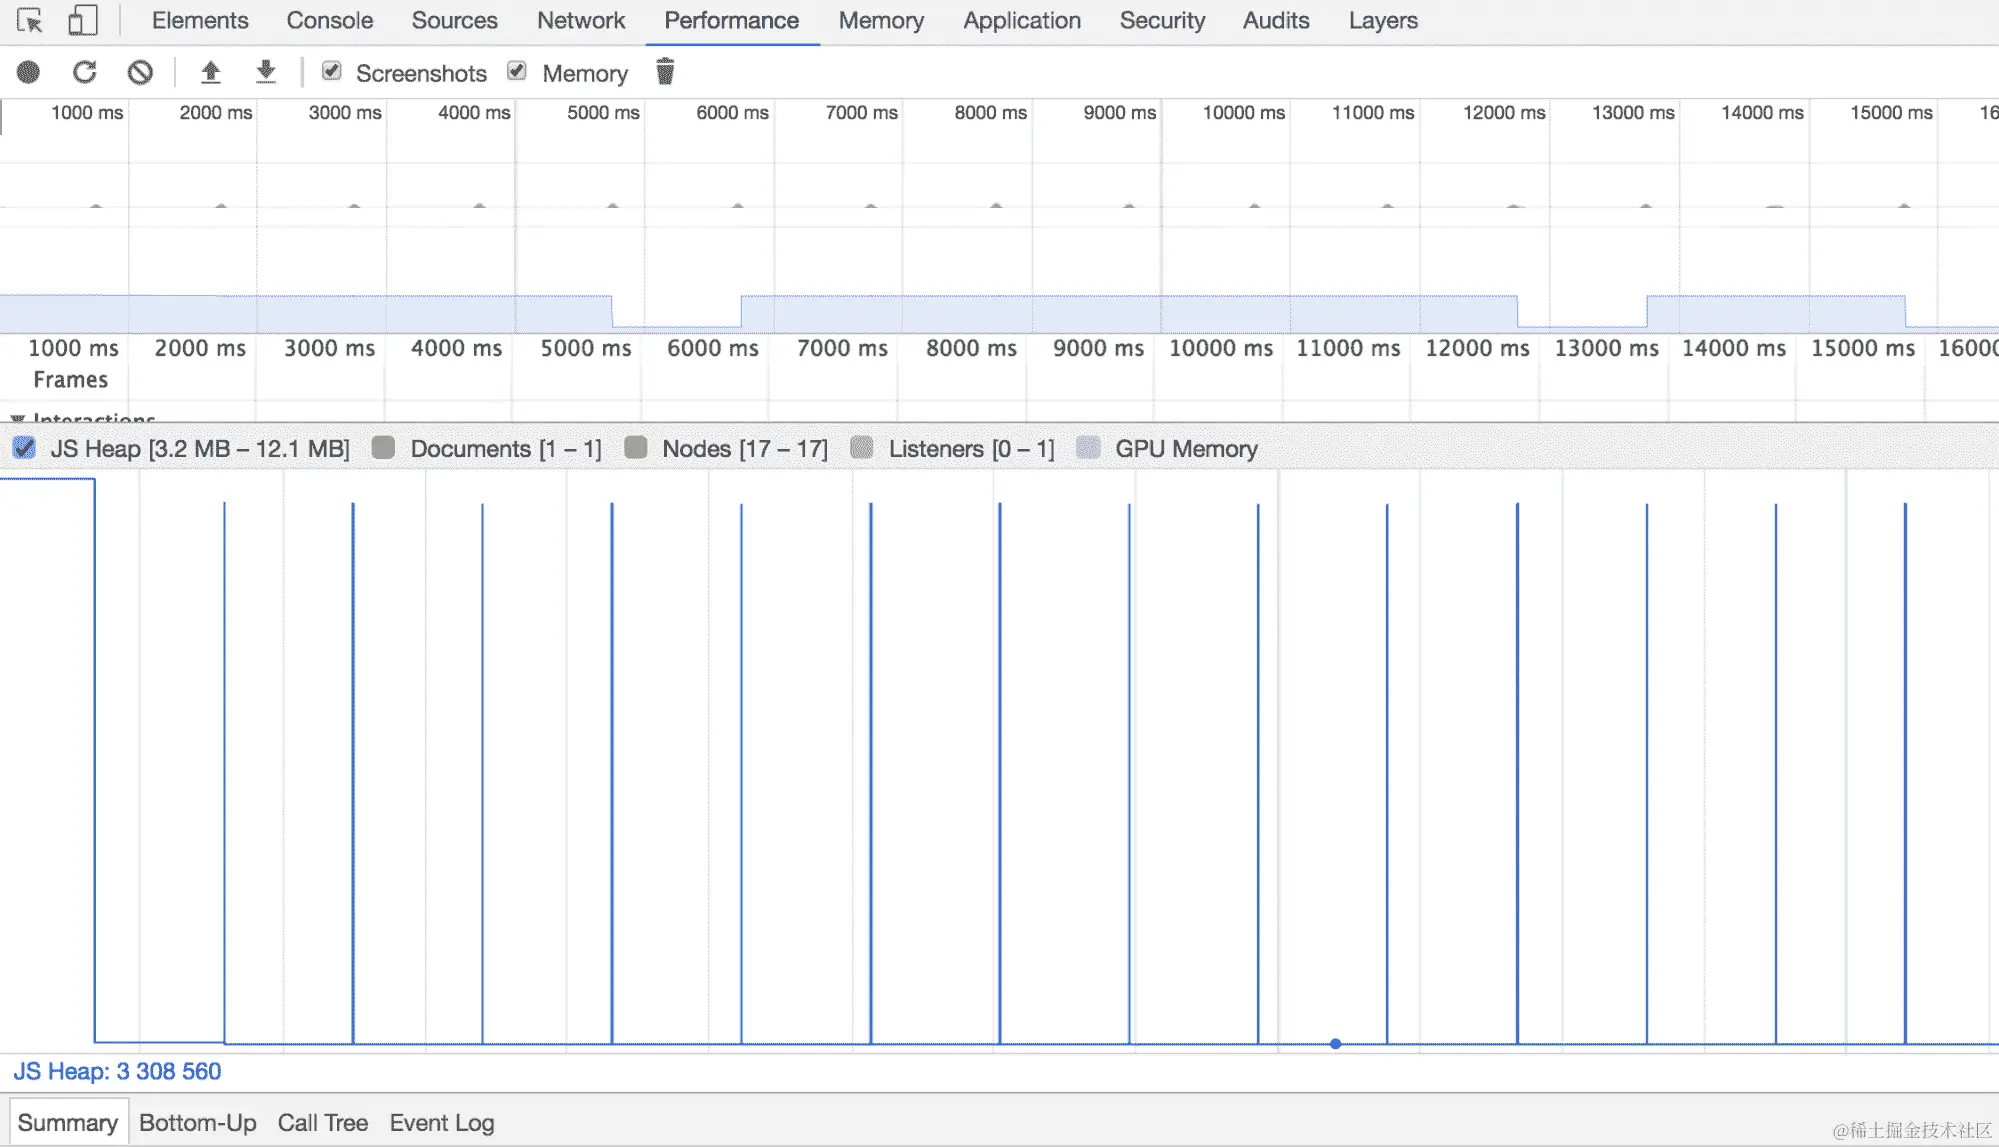The image size is (1999, 1147).
Task: Click the inspect element picker icon
Action: (x=30, y=20)
